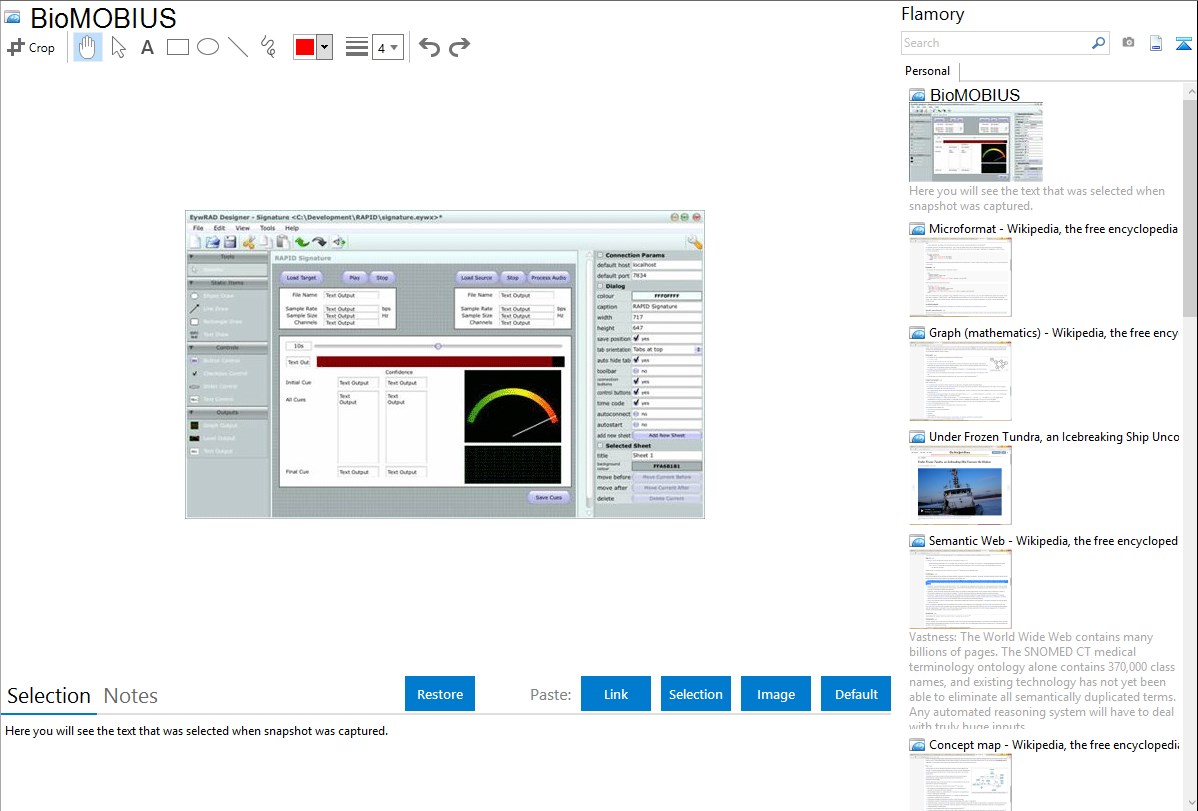Open the Under Frozen Tundra snapshot thumbnail
The image size is (1198, 811).
point(960,485)
